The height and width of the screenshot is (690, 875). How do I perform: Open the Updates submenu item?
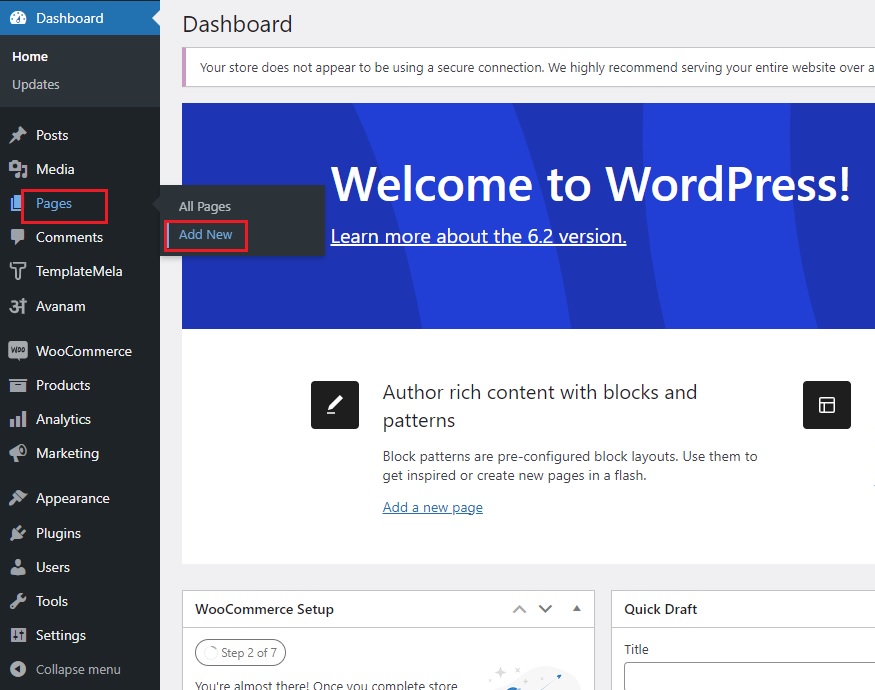36,84
